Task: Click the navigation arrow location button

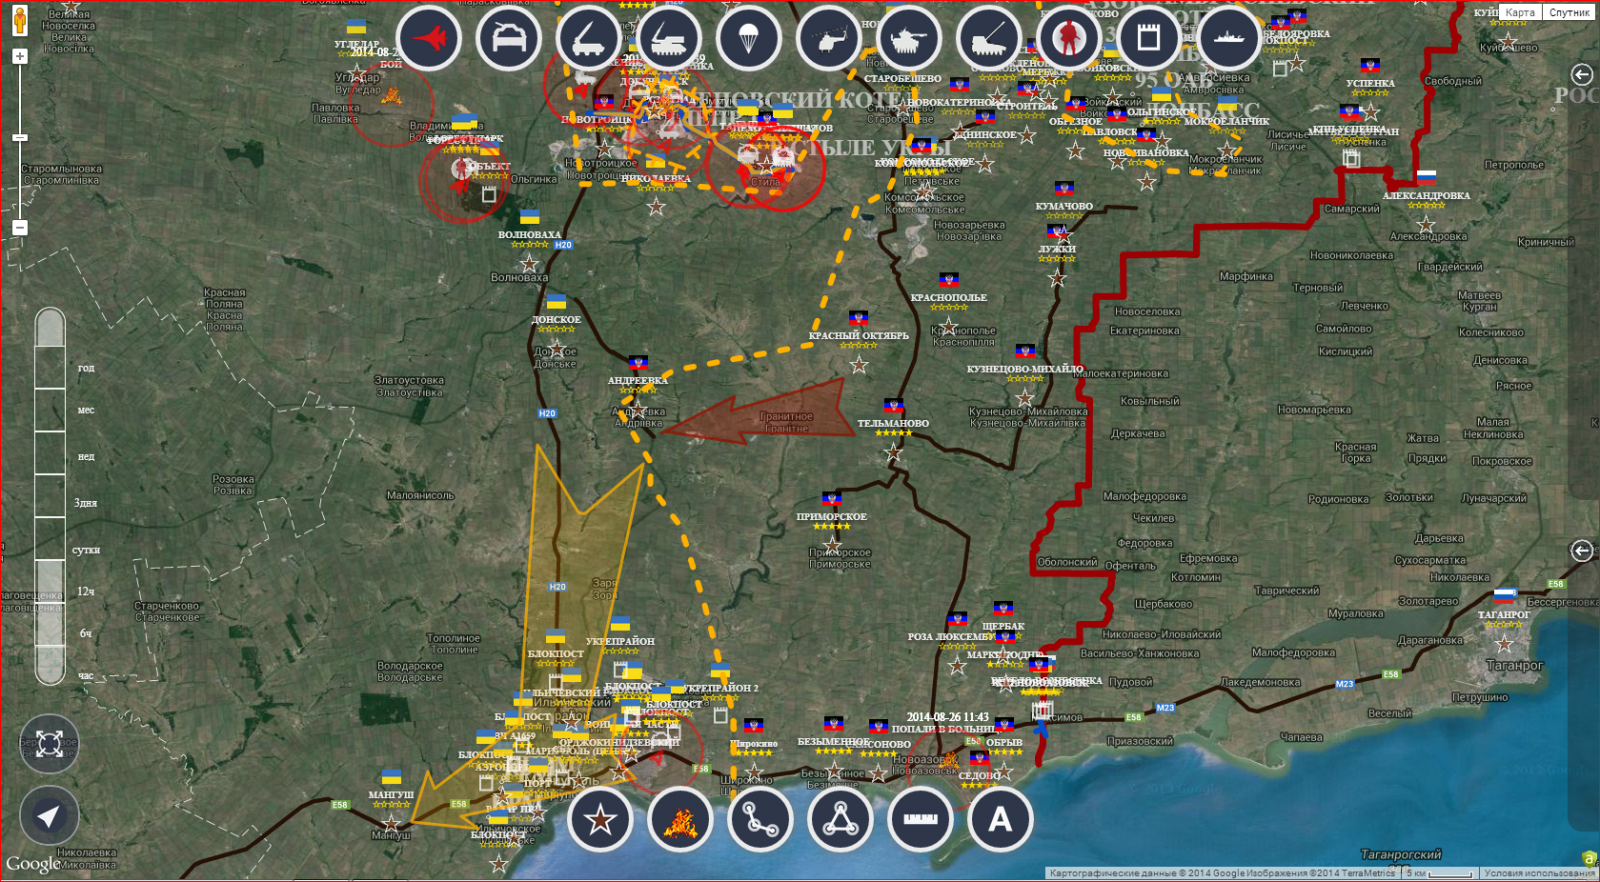Action: [49, 816]
